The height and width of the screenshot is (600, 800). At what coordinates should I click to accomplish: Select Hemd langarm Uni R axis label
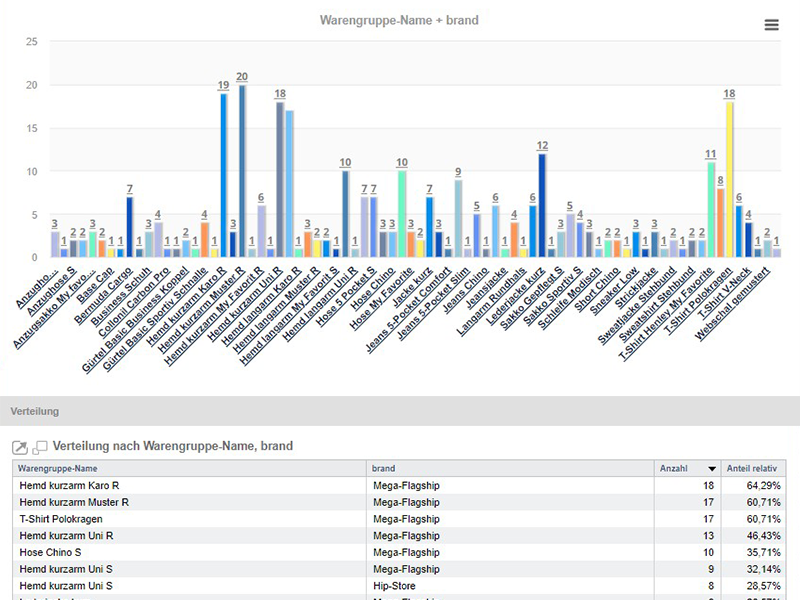point(319,304)
